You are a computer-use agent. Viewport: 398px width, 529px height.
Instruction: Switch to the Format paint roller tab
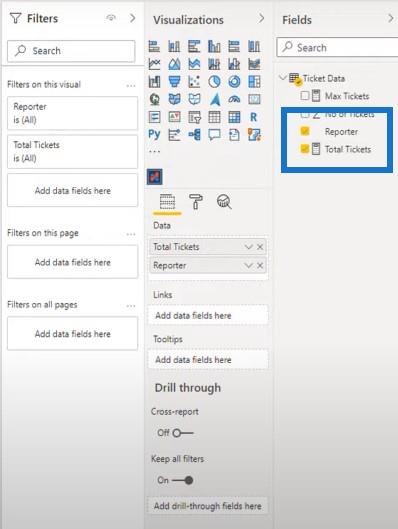196,202
